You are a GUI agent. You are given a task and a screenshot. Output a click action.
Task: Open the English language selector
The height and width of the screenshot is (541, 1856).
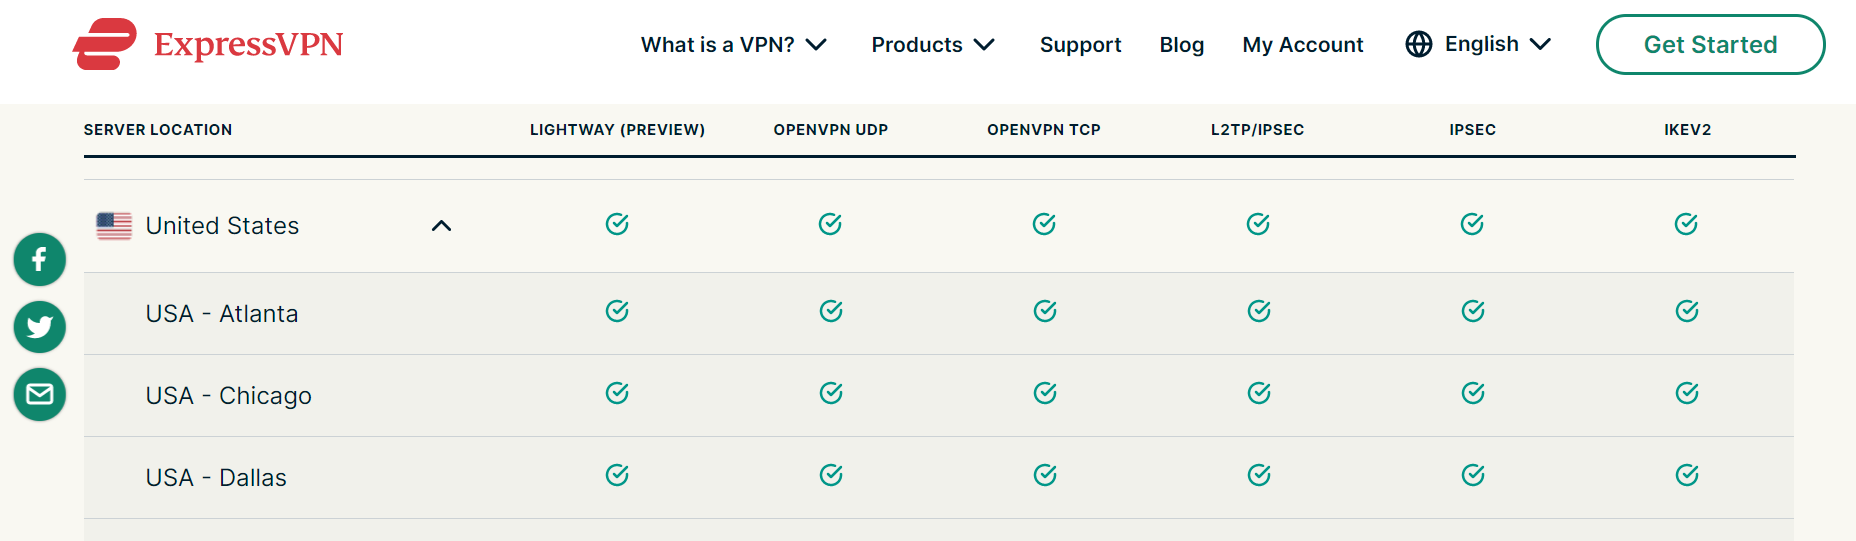[x=1498, y=44]
